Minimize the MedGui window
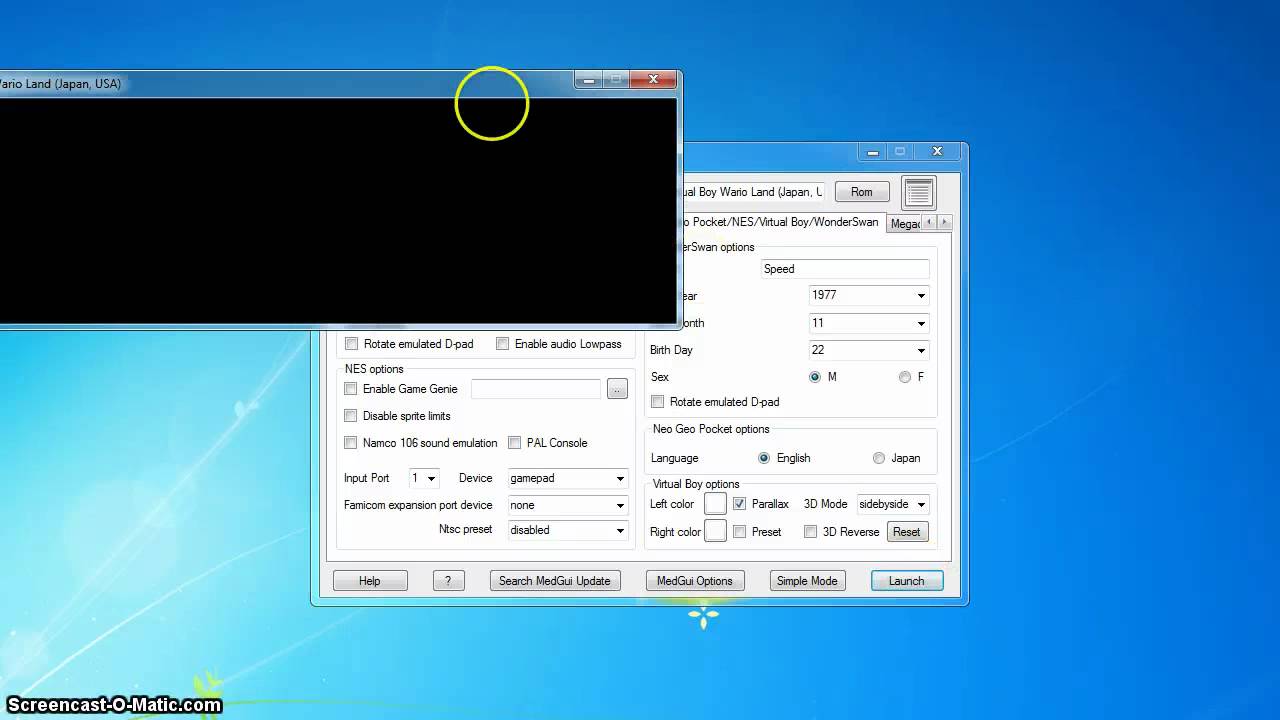 tap(873, 152)
